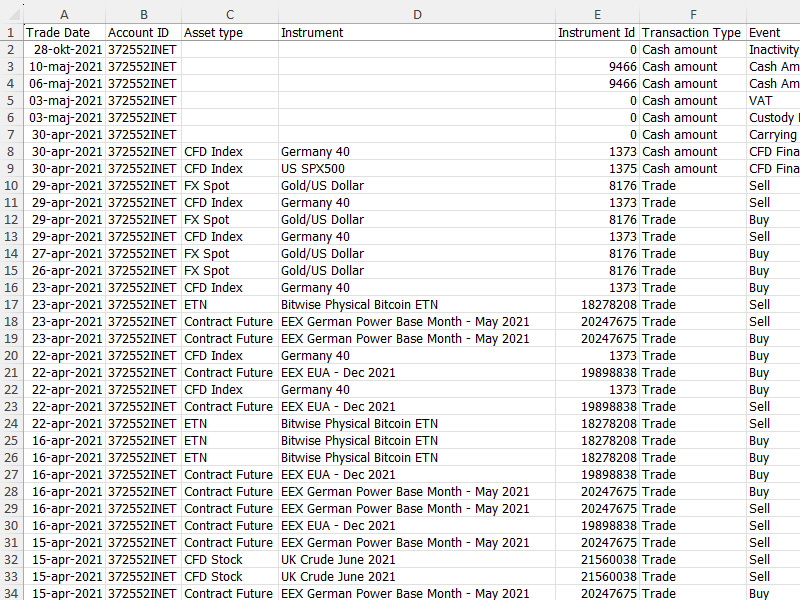Select column B header
Screen dimensions: 800x600
click(x=143, y=15)
